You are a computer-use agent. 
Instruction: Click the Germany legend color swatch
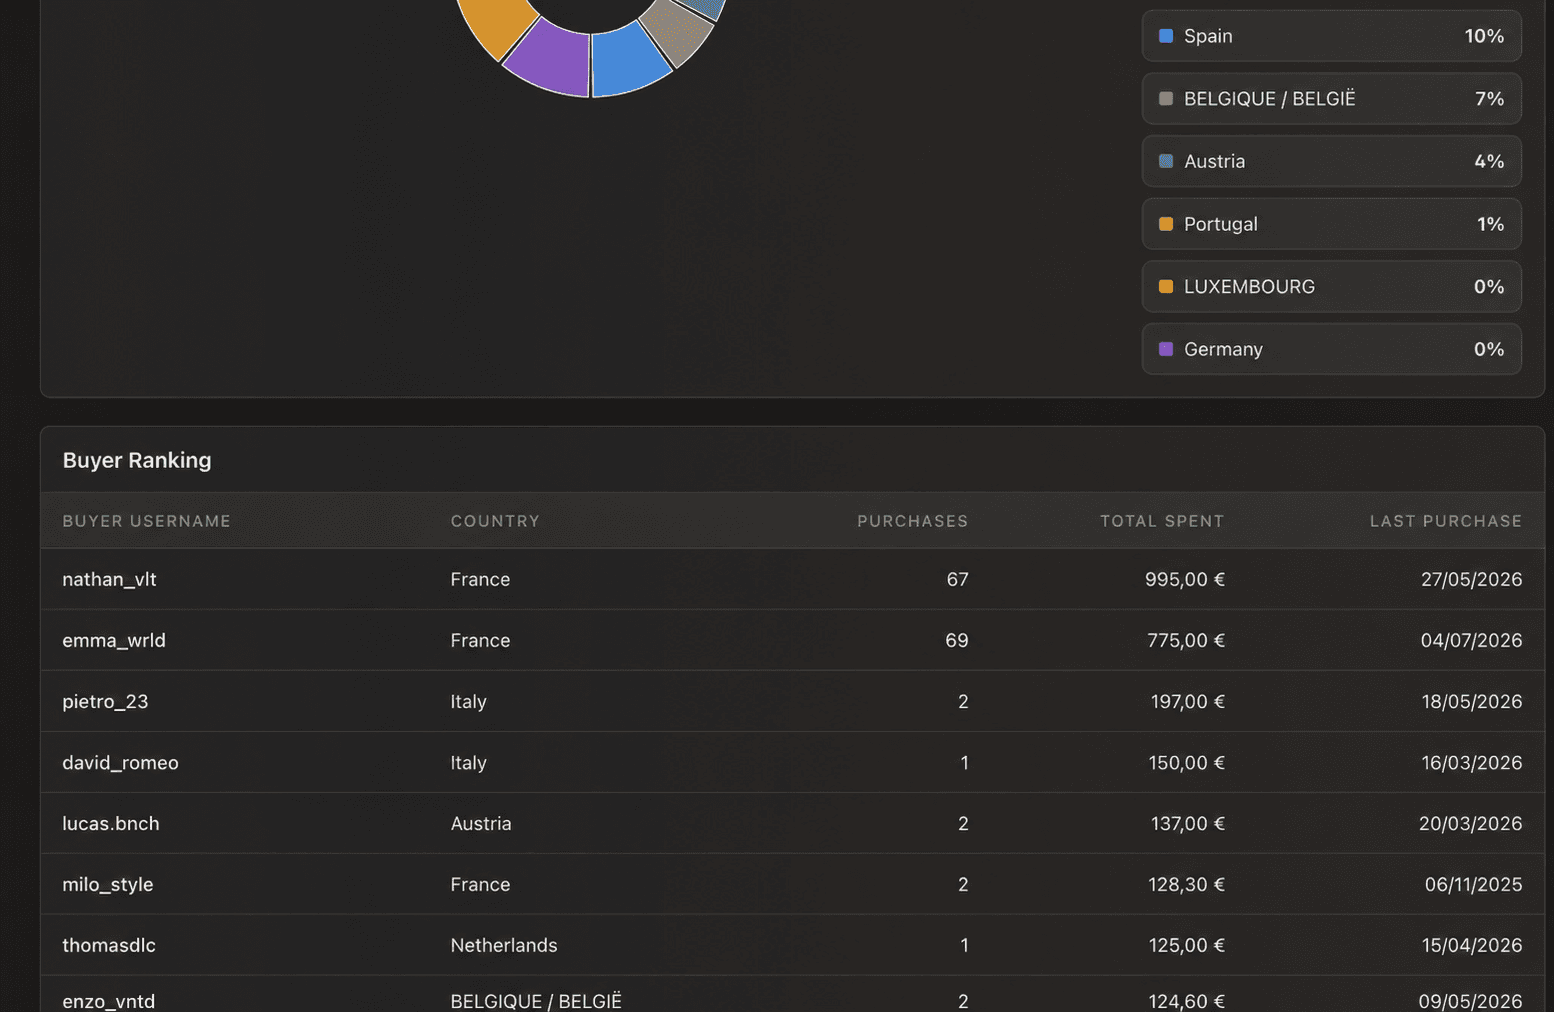1166,349
